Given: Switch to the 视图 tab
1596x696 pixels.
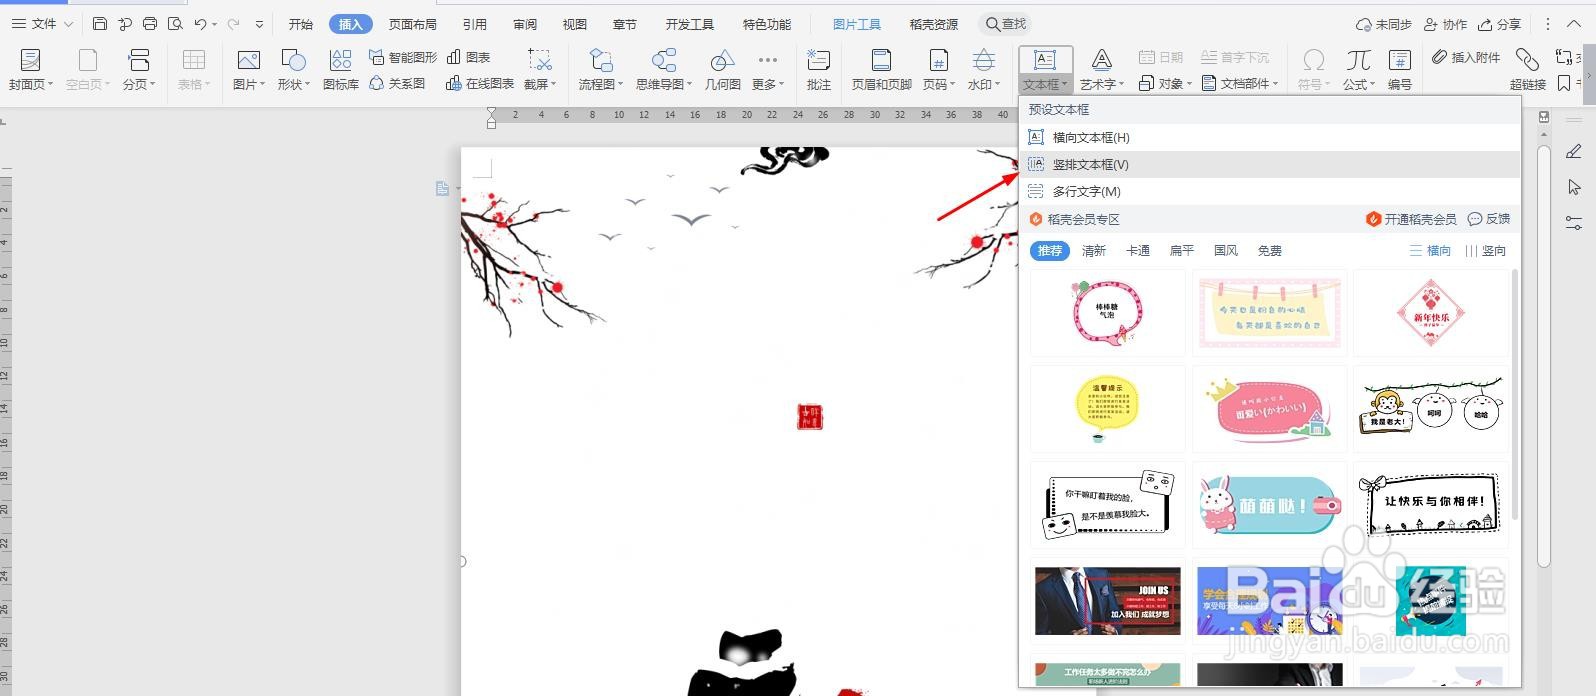Looking at the screenshot, I should point(575,24).
